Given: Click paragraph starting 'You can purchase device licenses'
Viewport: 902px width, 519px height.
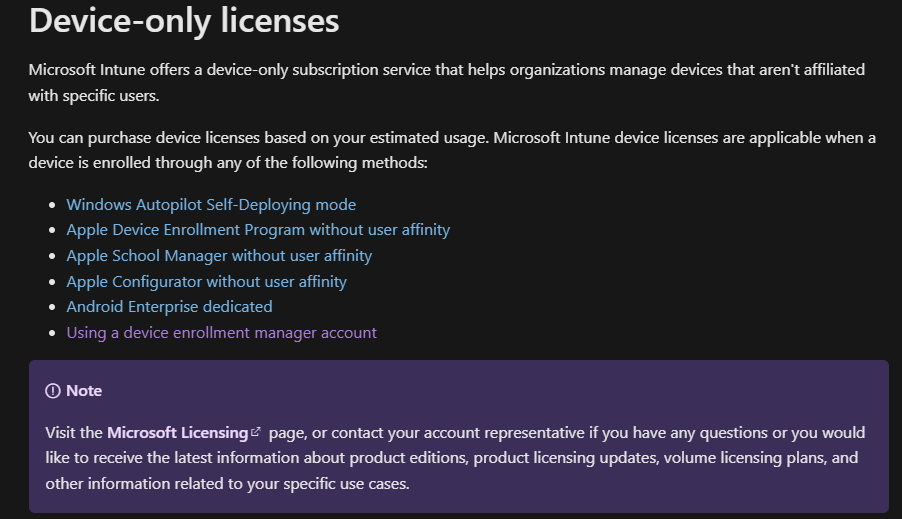Looking at the screenshot, I should 452,150.
